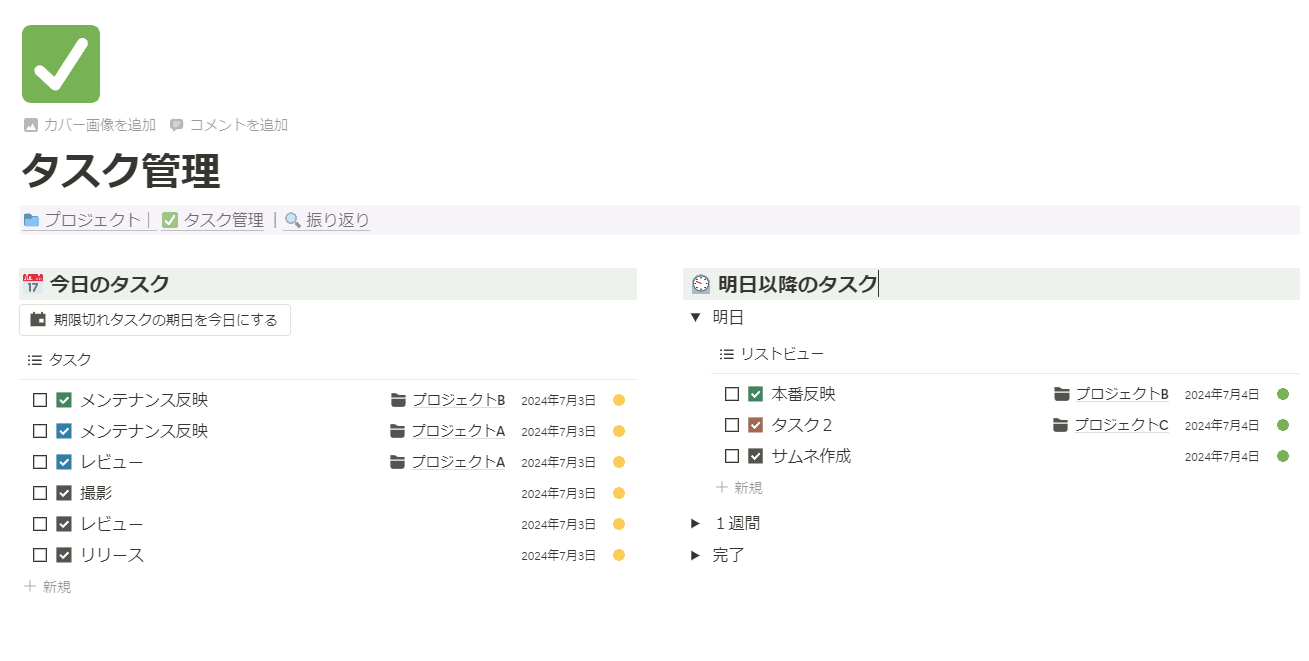Check the checkbox for 撮影 task
1309x661 pixels.
[x=40, y=493]
